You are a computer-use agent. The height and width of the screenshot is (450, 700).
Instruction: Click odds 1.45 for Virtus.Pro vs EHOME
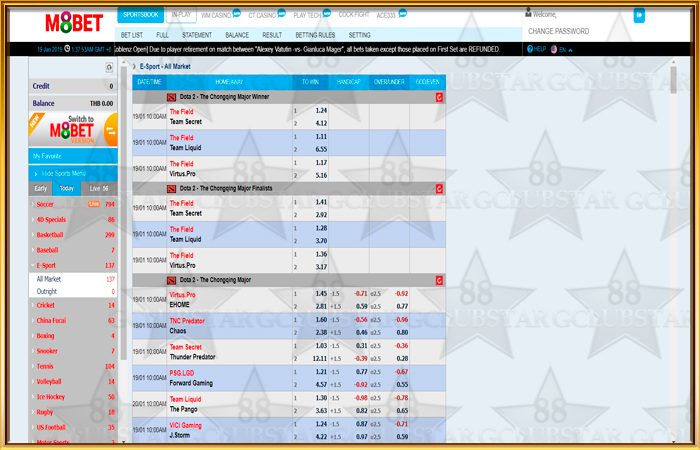coord(321,294)
